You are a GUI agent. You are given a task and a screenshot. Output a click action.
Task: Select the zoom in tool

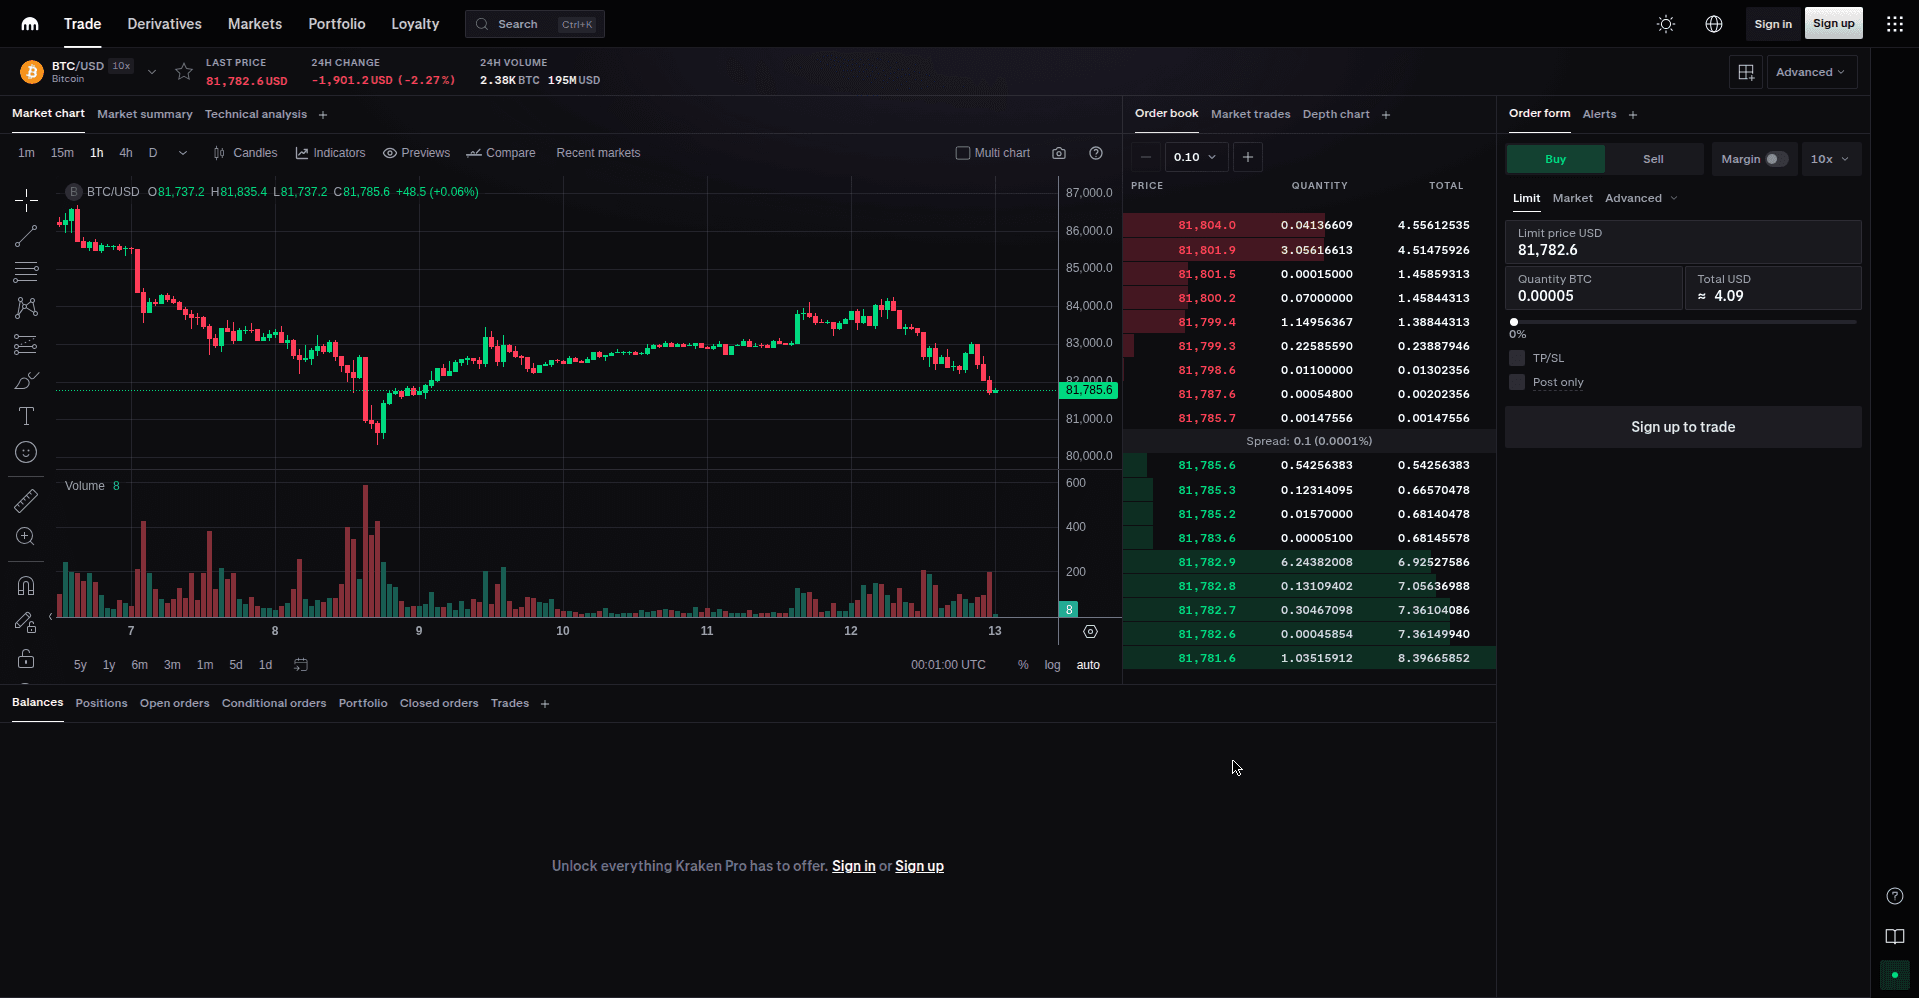[x=26, y=537]
